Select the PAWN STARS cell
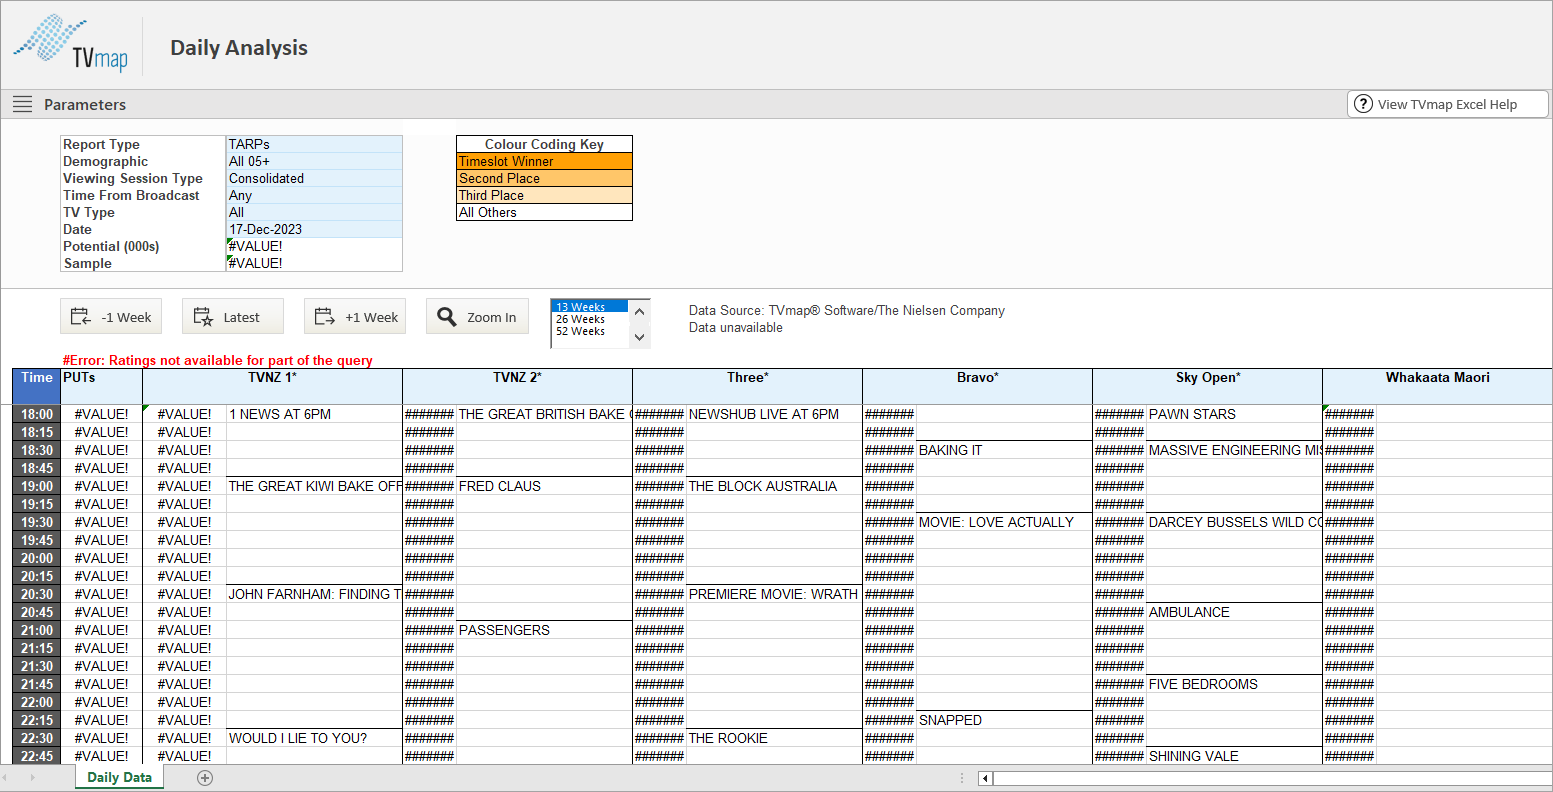 click(x=1234, y=414)
